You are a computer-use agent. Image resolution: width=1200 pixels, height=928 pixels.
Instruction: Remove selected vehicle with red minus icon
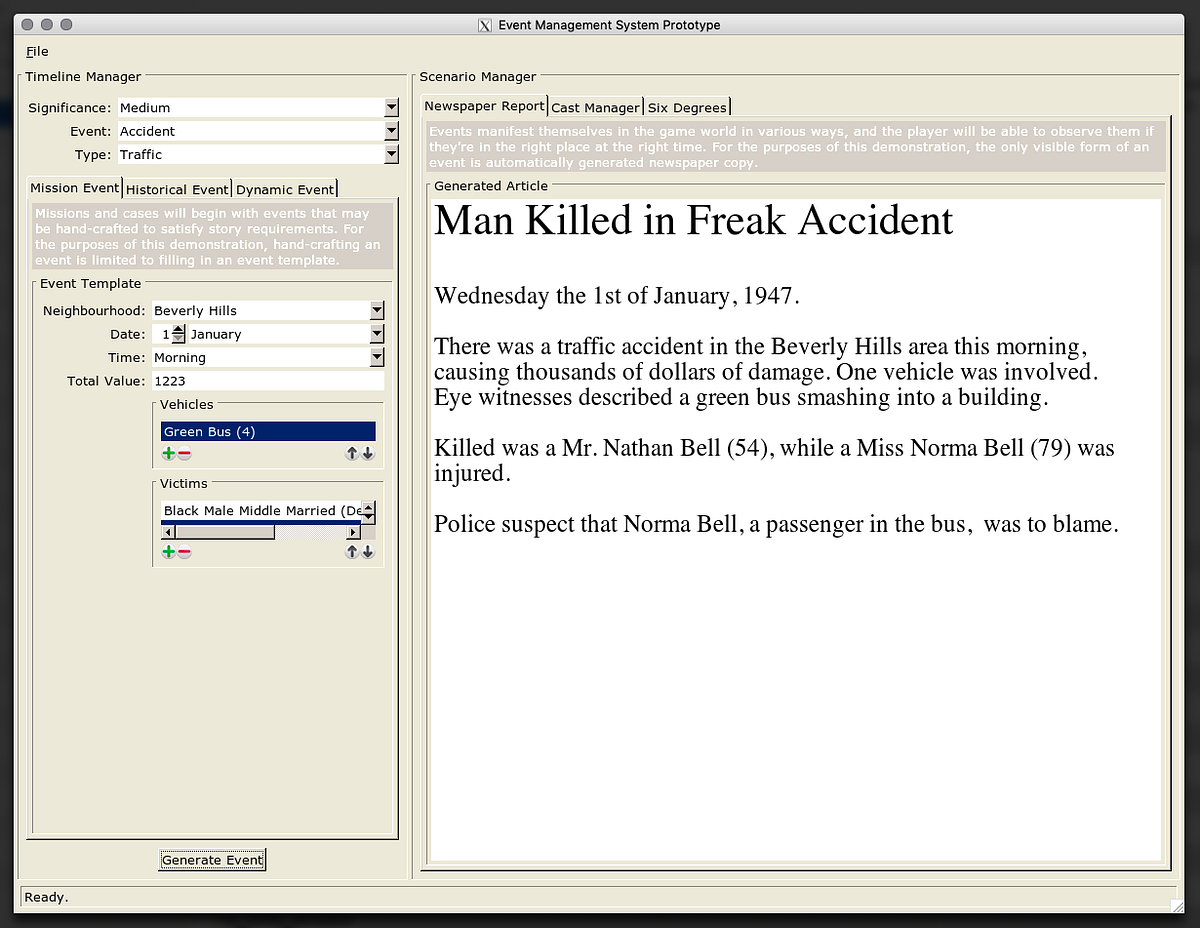point(184,454)
